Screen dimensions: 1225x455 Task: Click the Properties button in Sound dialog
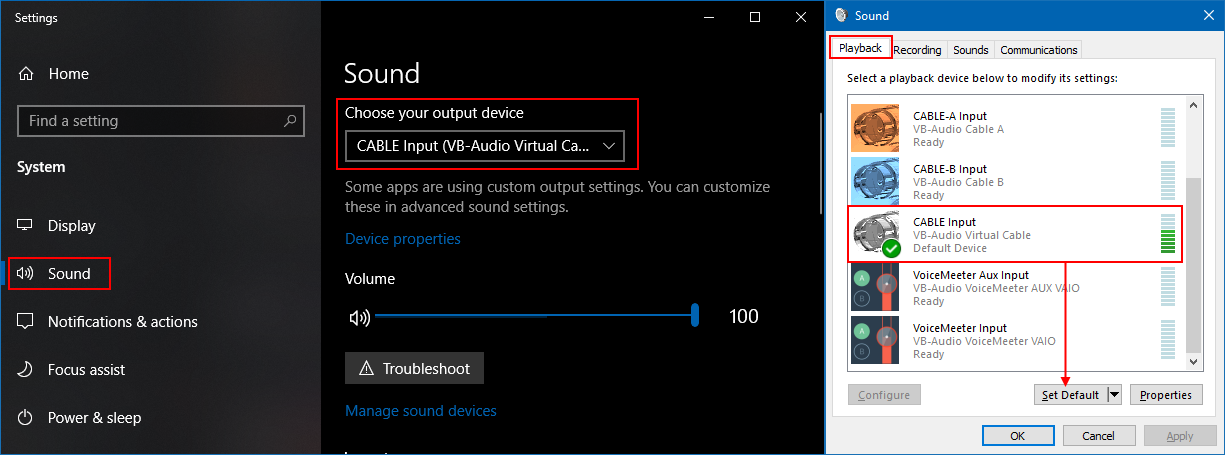[1166, 395]
